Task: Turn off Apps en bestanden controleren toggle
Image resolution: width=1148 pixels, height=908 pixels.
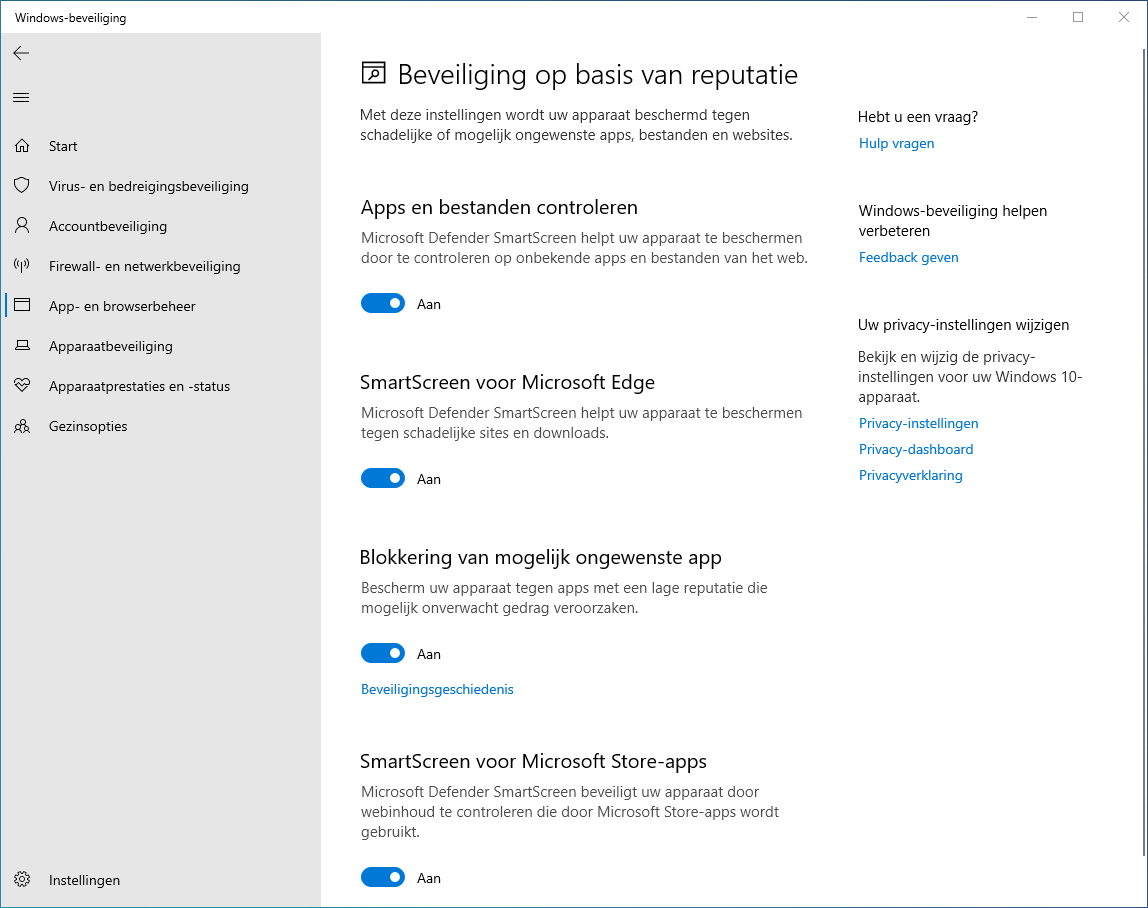Action: (x=383, y=304)
